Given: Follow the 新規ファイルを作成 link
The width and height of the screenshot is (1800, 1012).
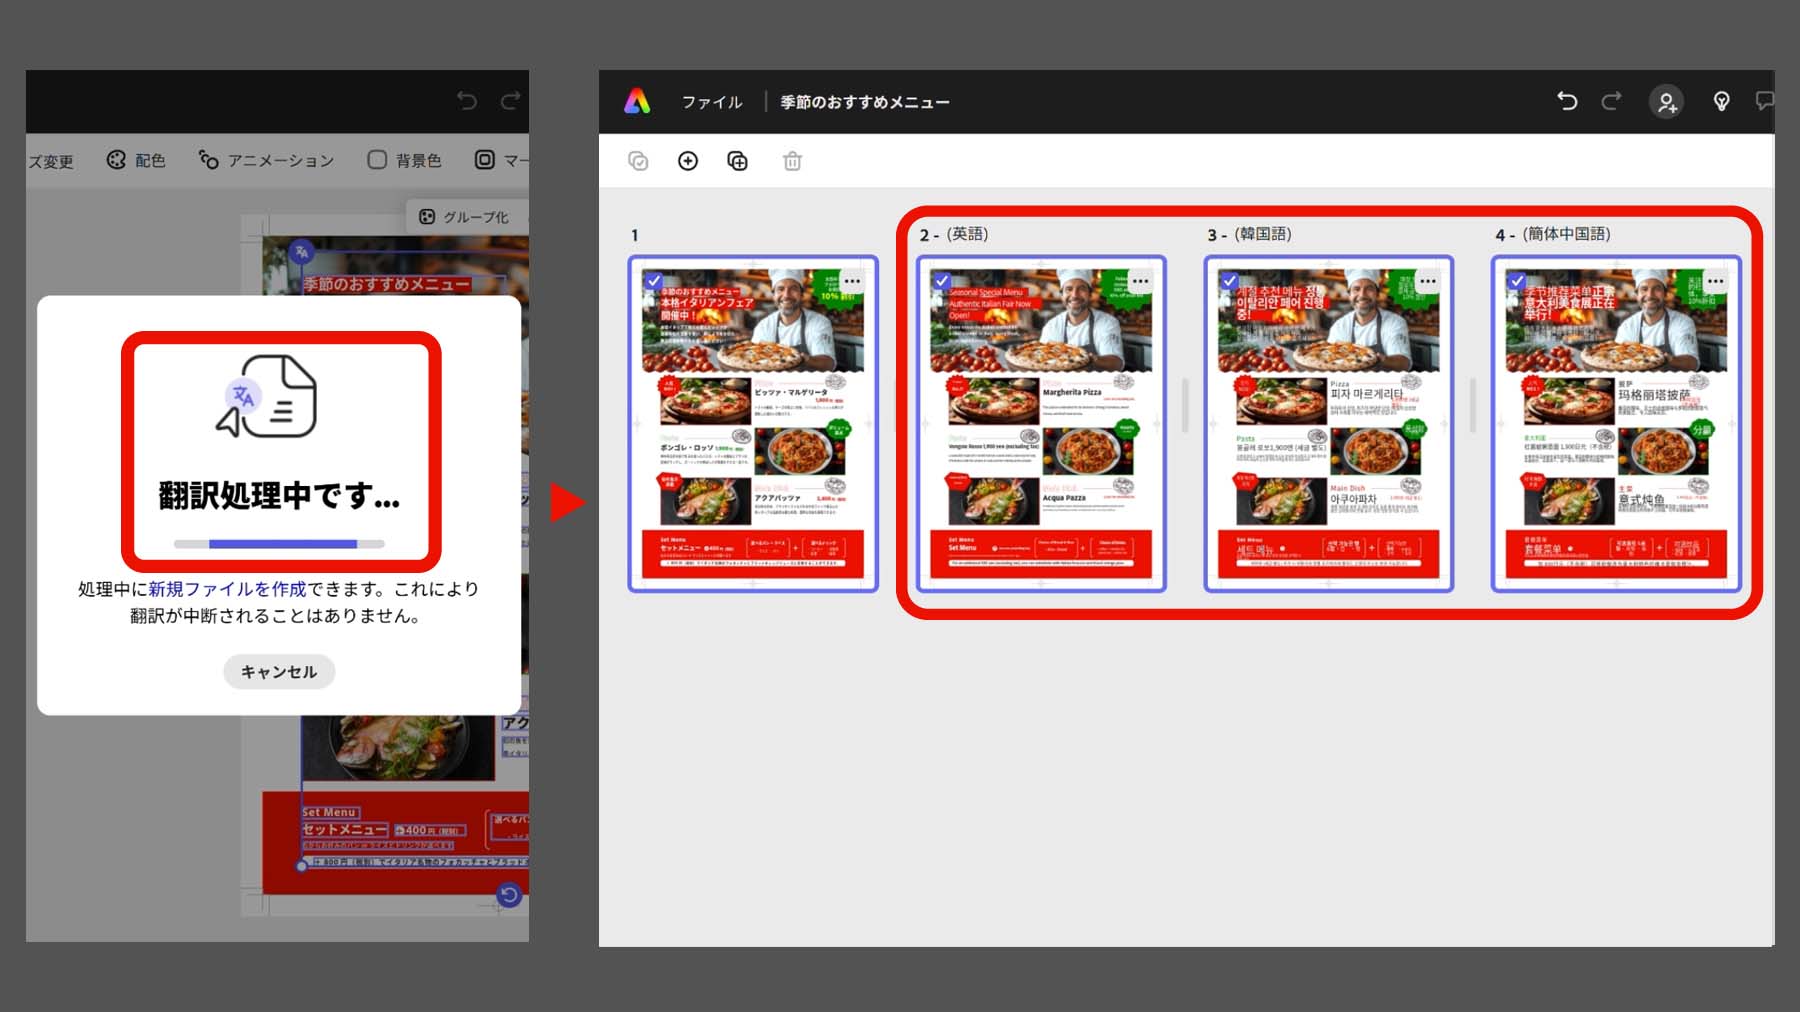Looking at the screenshot, I should (x=227, y=589).
